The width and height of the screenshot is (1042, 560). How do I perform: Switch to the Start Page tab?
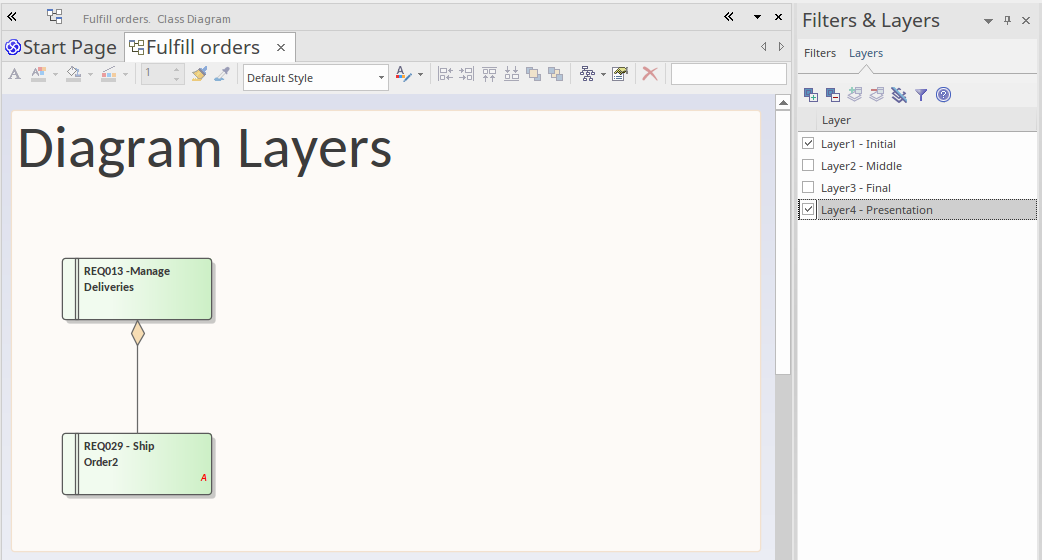click(62, 47)
